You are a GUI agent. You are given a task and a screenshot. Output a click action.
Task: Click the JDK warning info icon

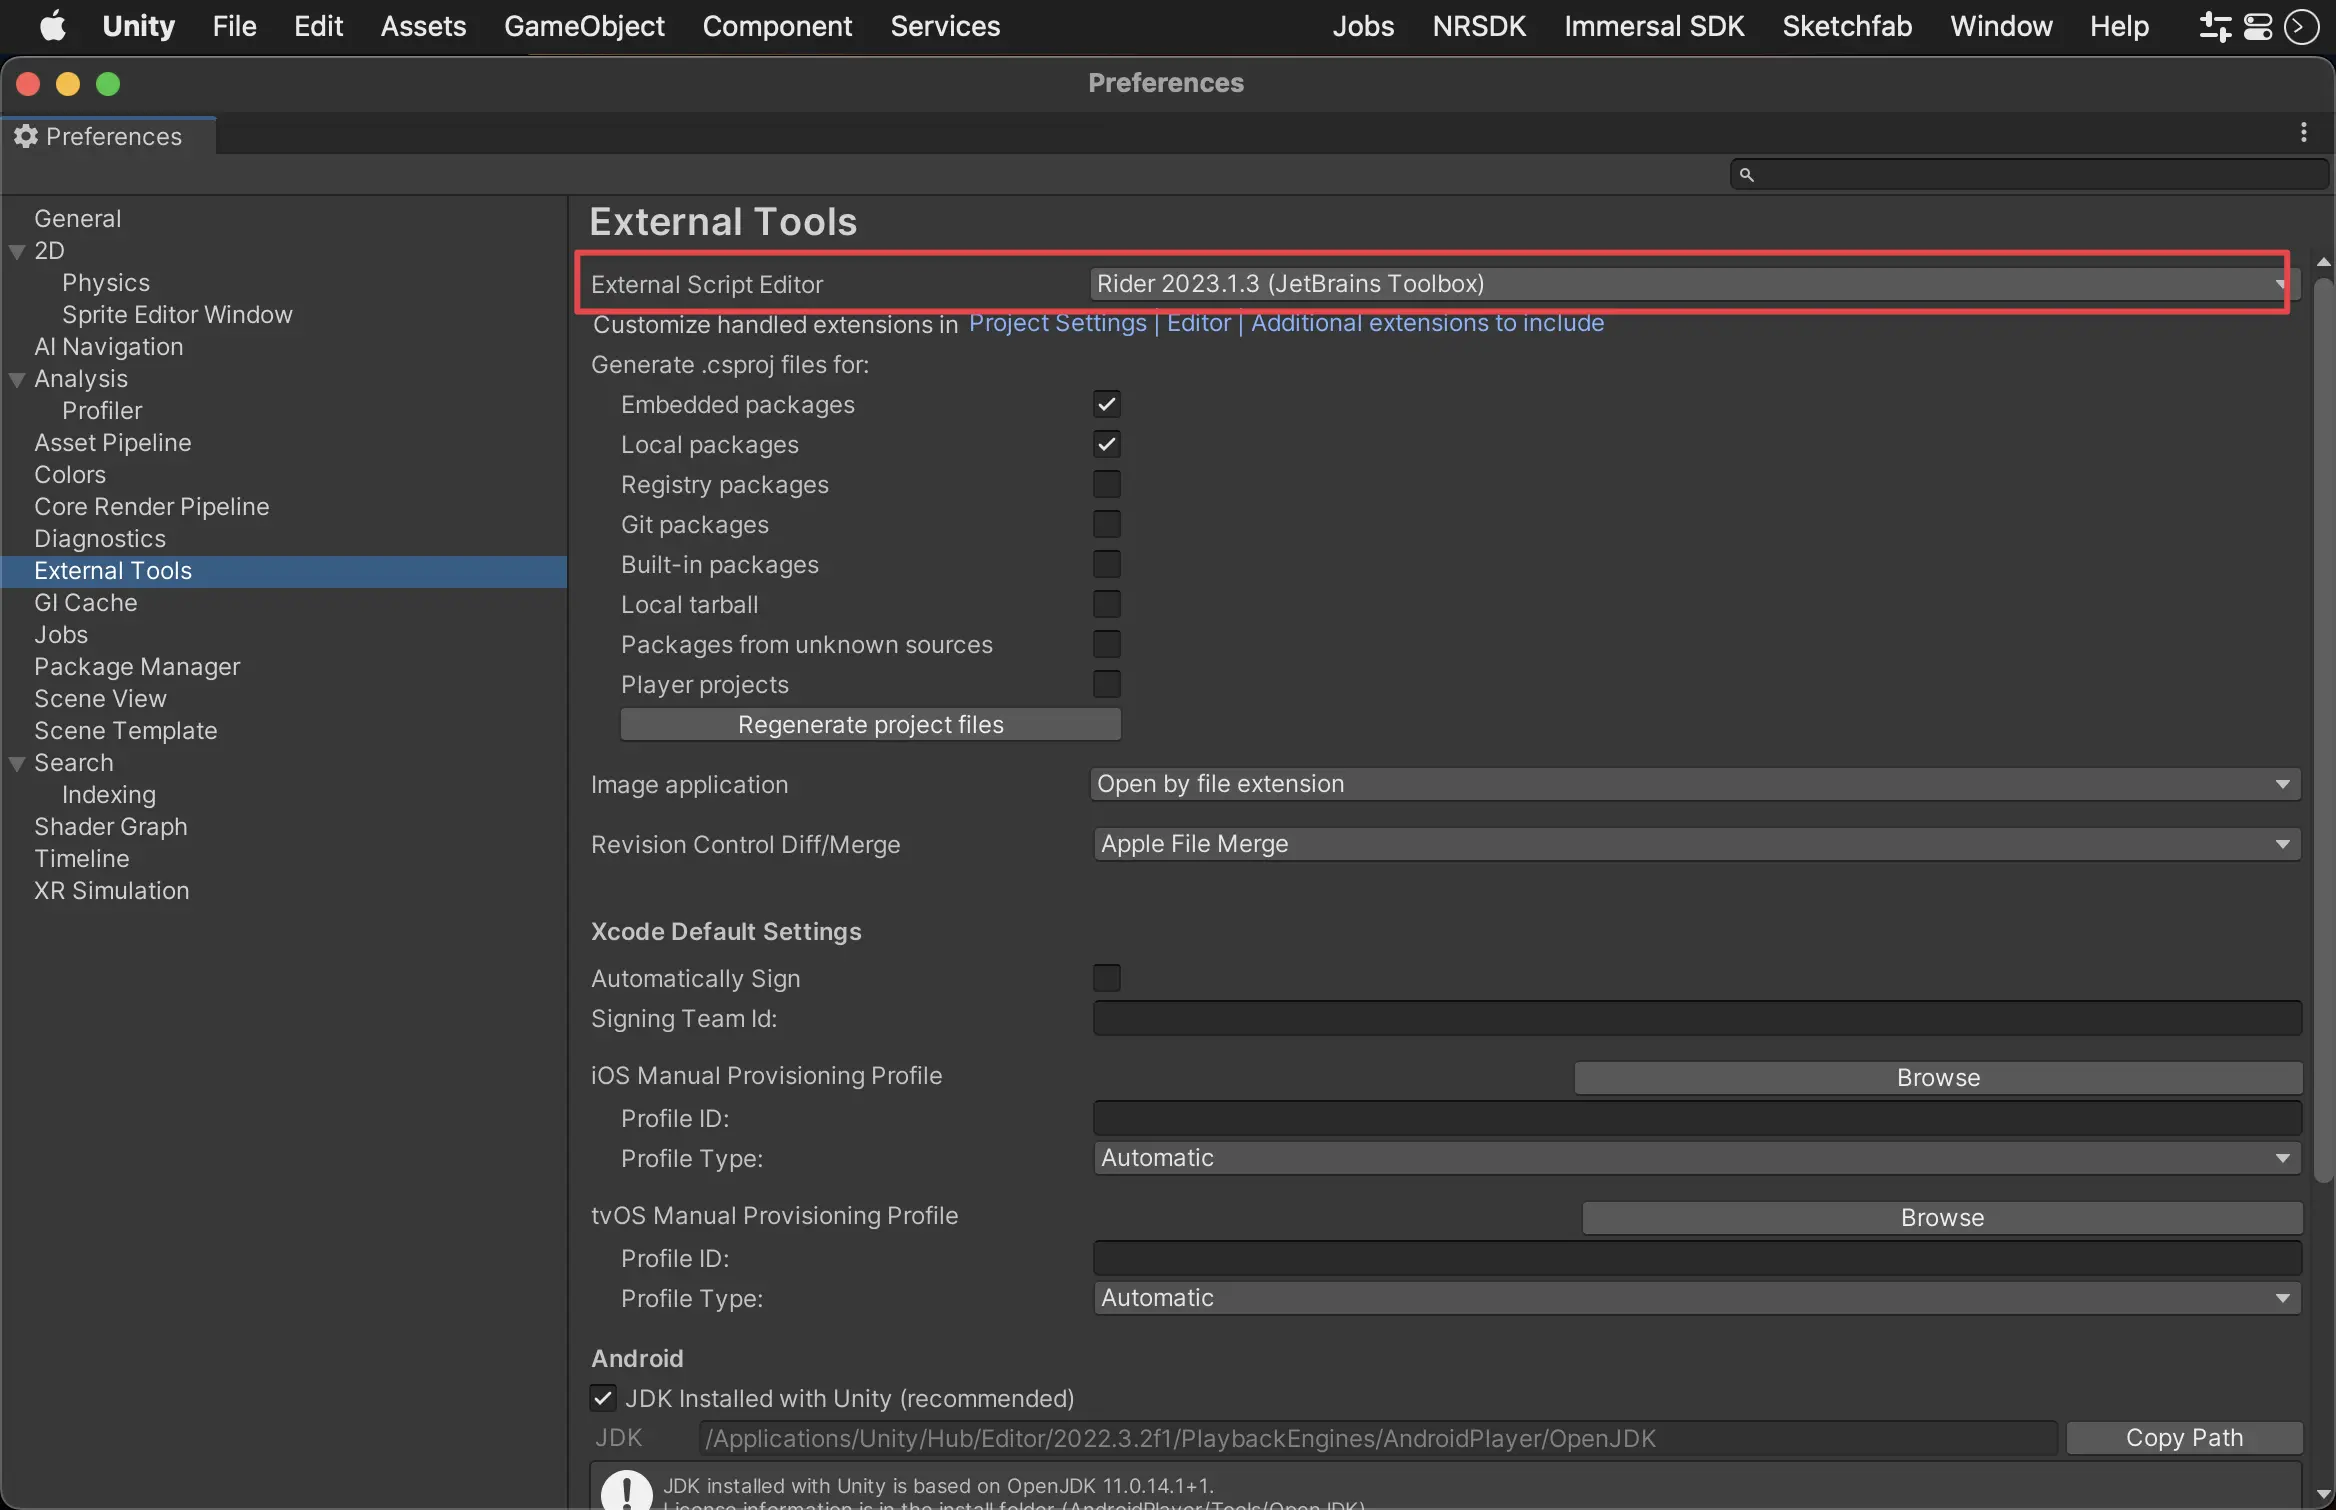coord(627,1490)
